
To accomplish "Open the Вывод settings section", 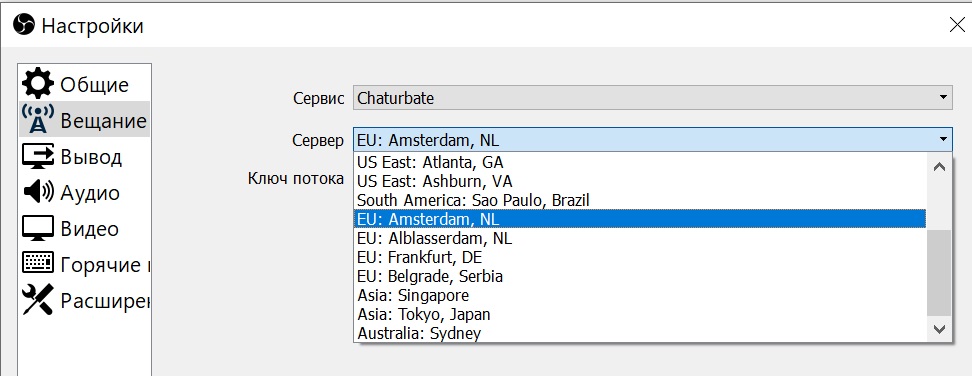I will coord(85,156).
